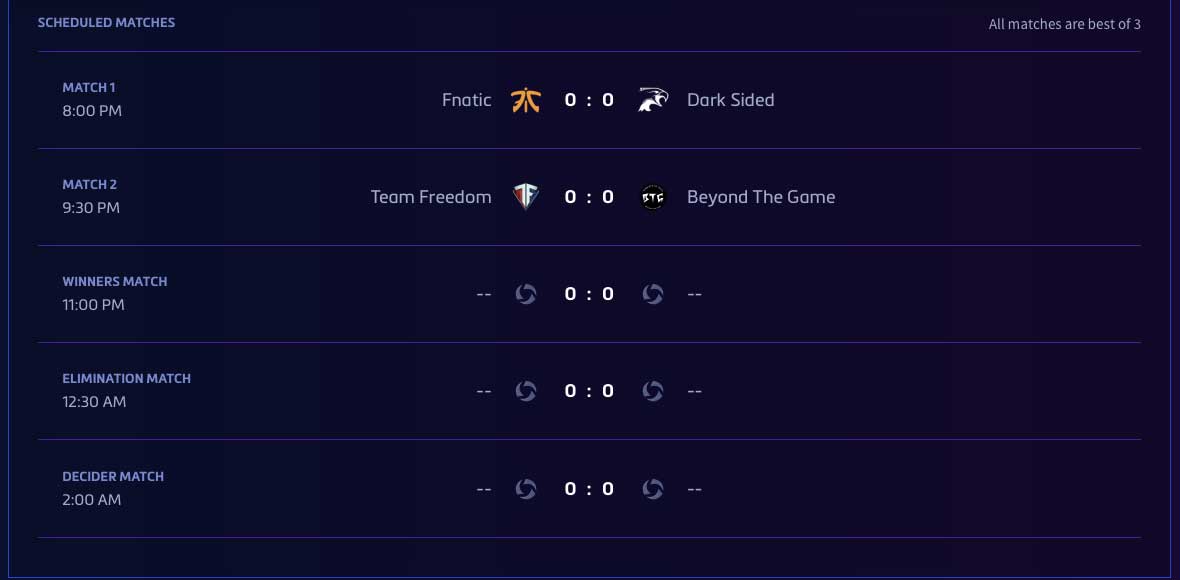Click left placeholder logo in Elimination Match
This screenshot has width=1180, height=580.
tap(525, 391)
